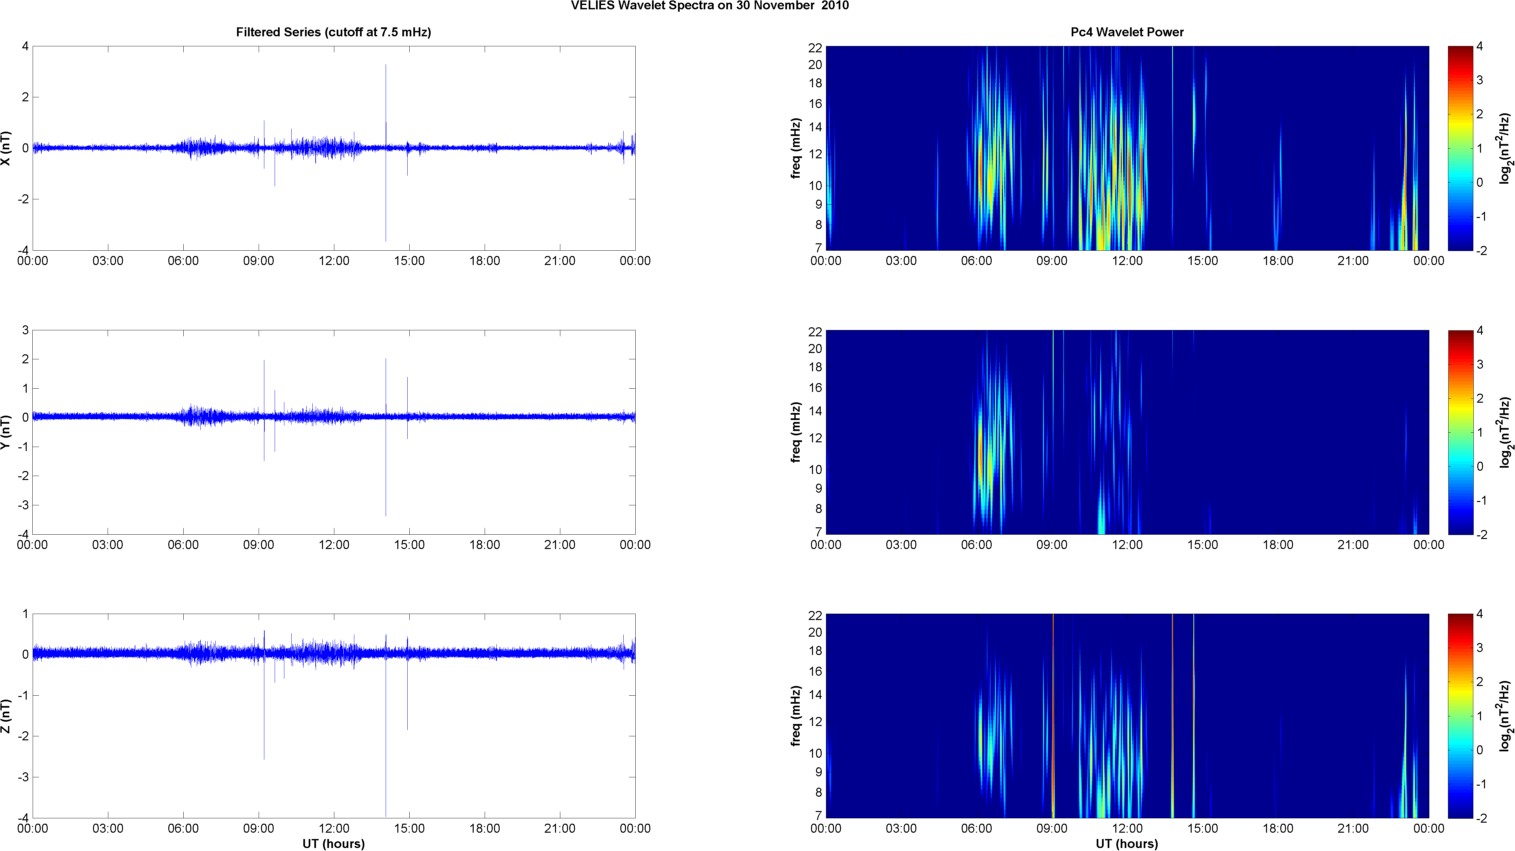Click the middle wavelet plot colorbar
The height and width of the screenshot is (851, 1515).
click(1460, 432)
